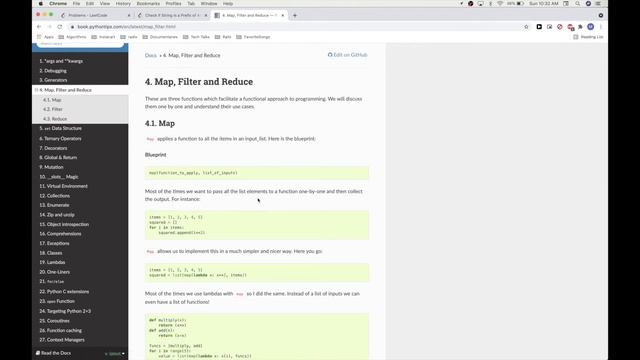Viewport: 640px width, 360px height.
Task: Open the Bookmarks menu
Action: (x=148, y=4)
